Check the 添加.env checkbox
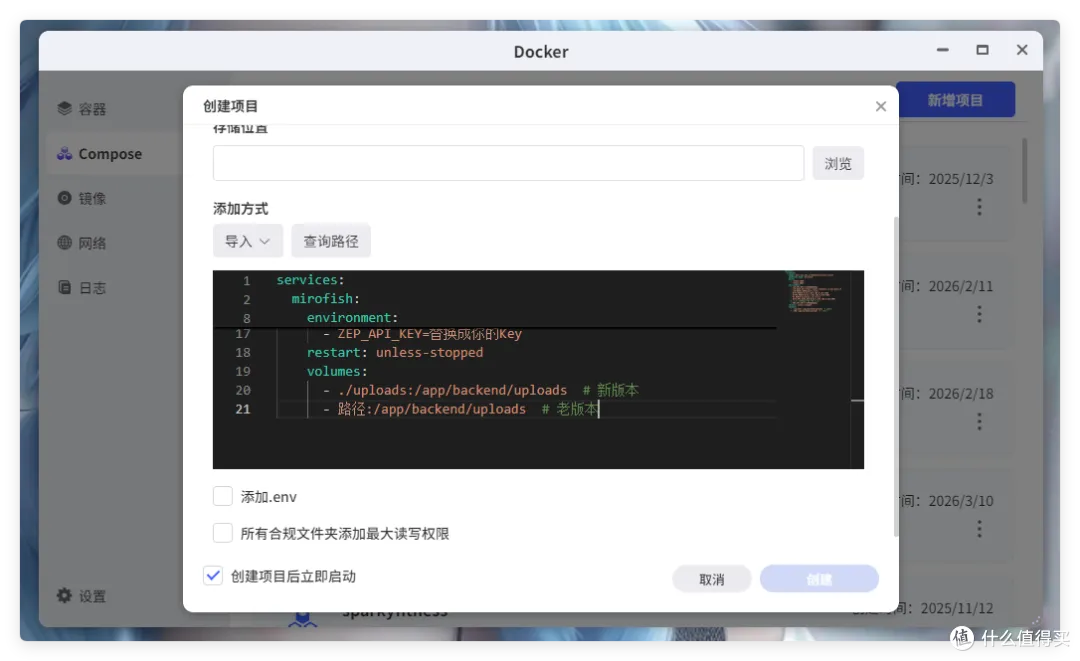1080x661 pixels. (222, 496)
